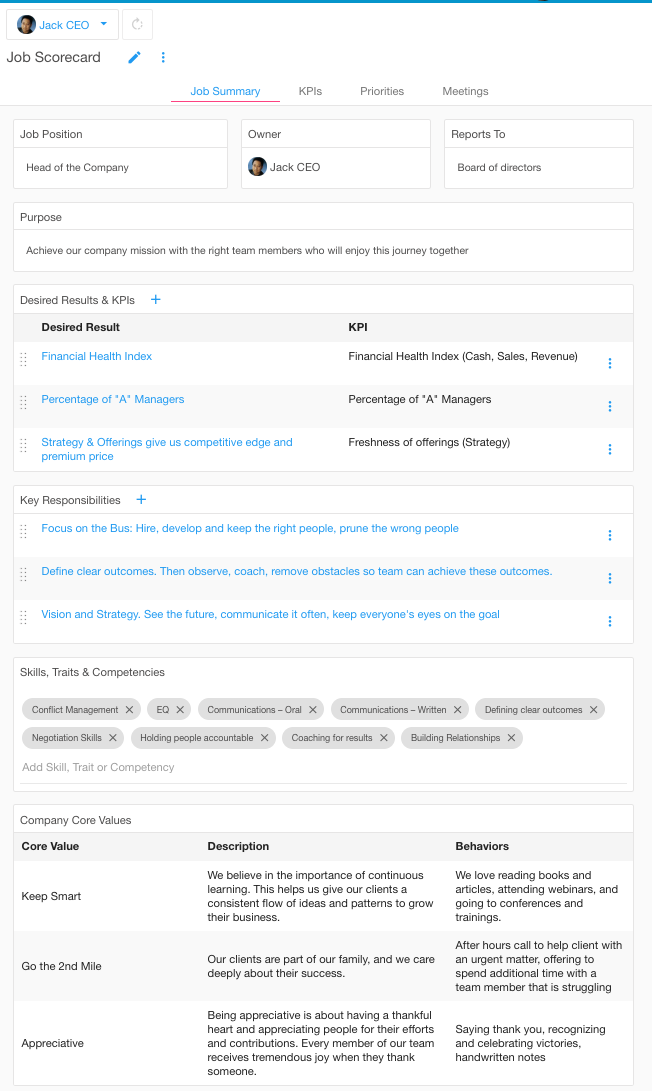Click the refresh icon beside Jack CEO

pos(137,24)
